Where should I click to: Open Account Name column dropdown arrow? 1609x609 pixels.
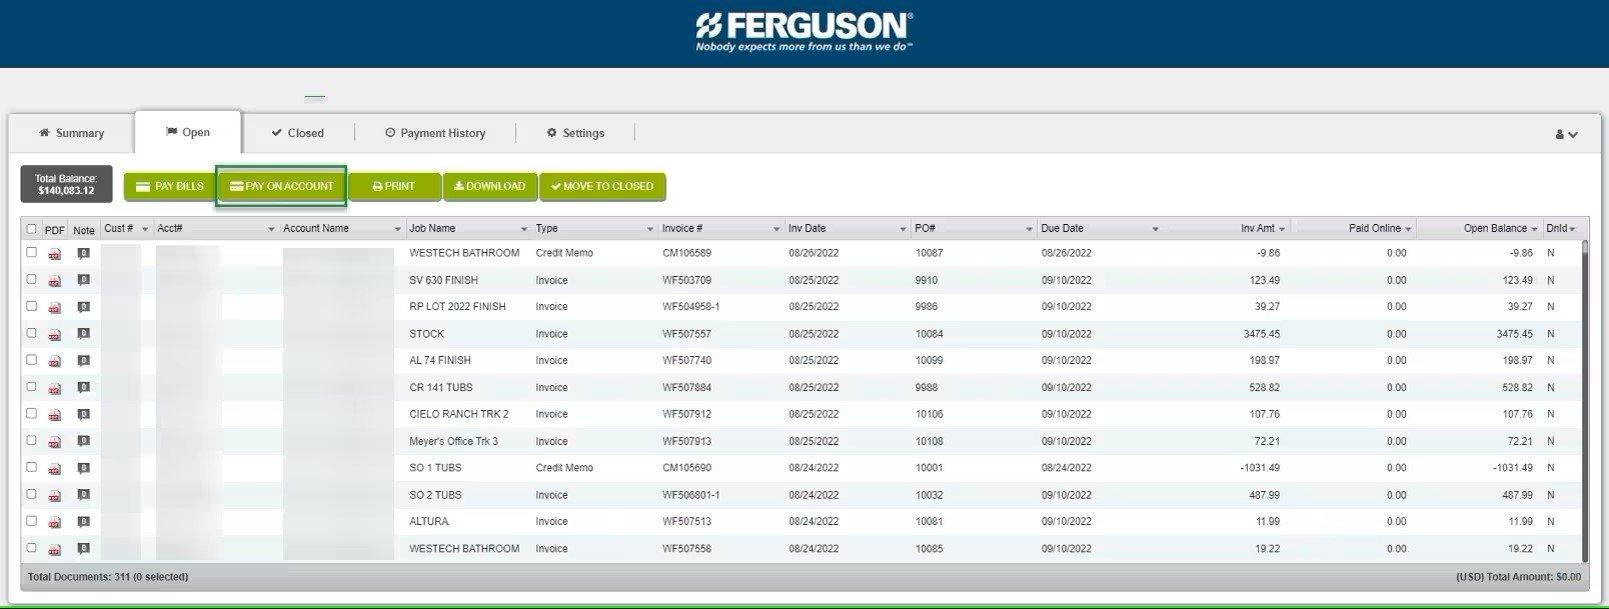pyautogui.click(x=397, y=229)
